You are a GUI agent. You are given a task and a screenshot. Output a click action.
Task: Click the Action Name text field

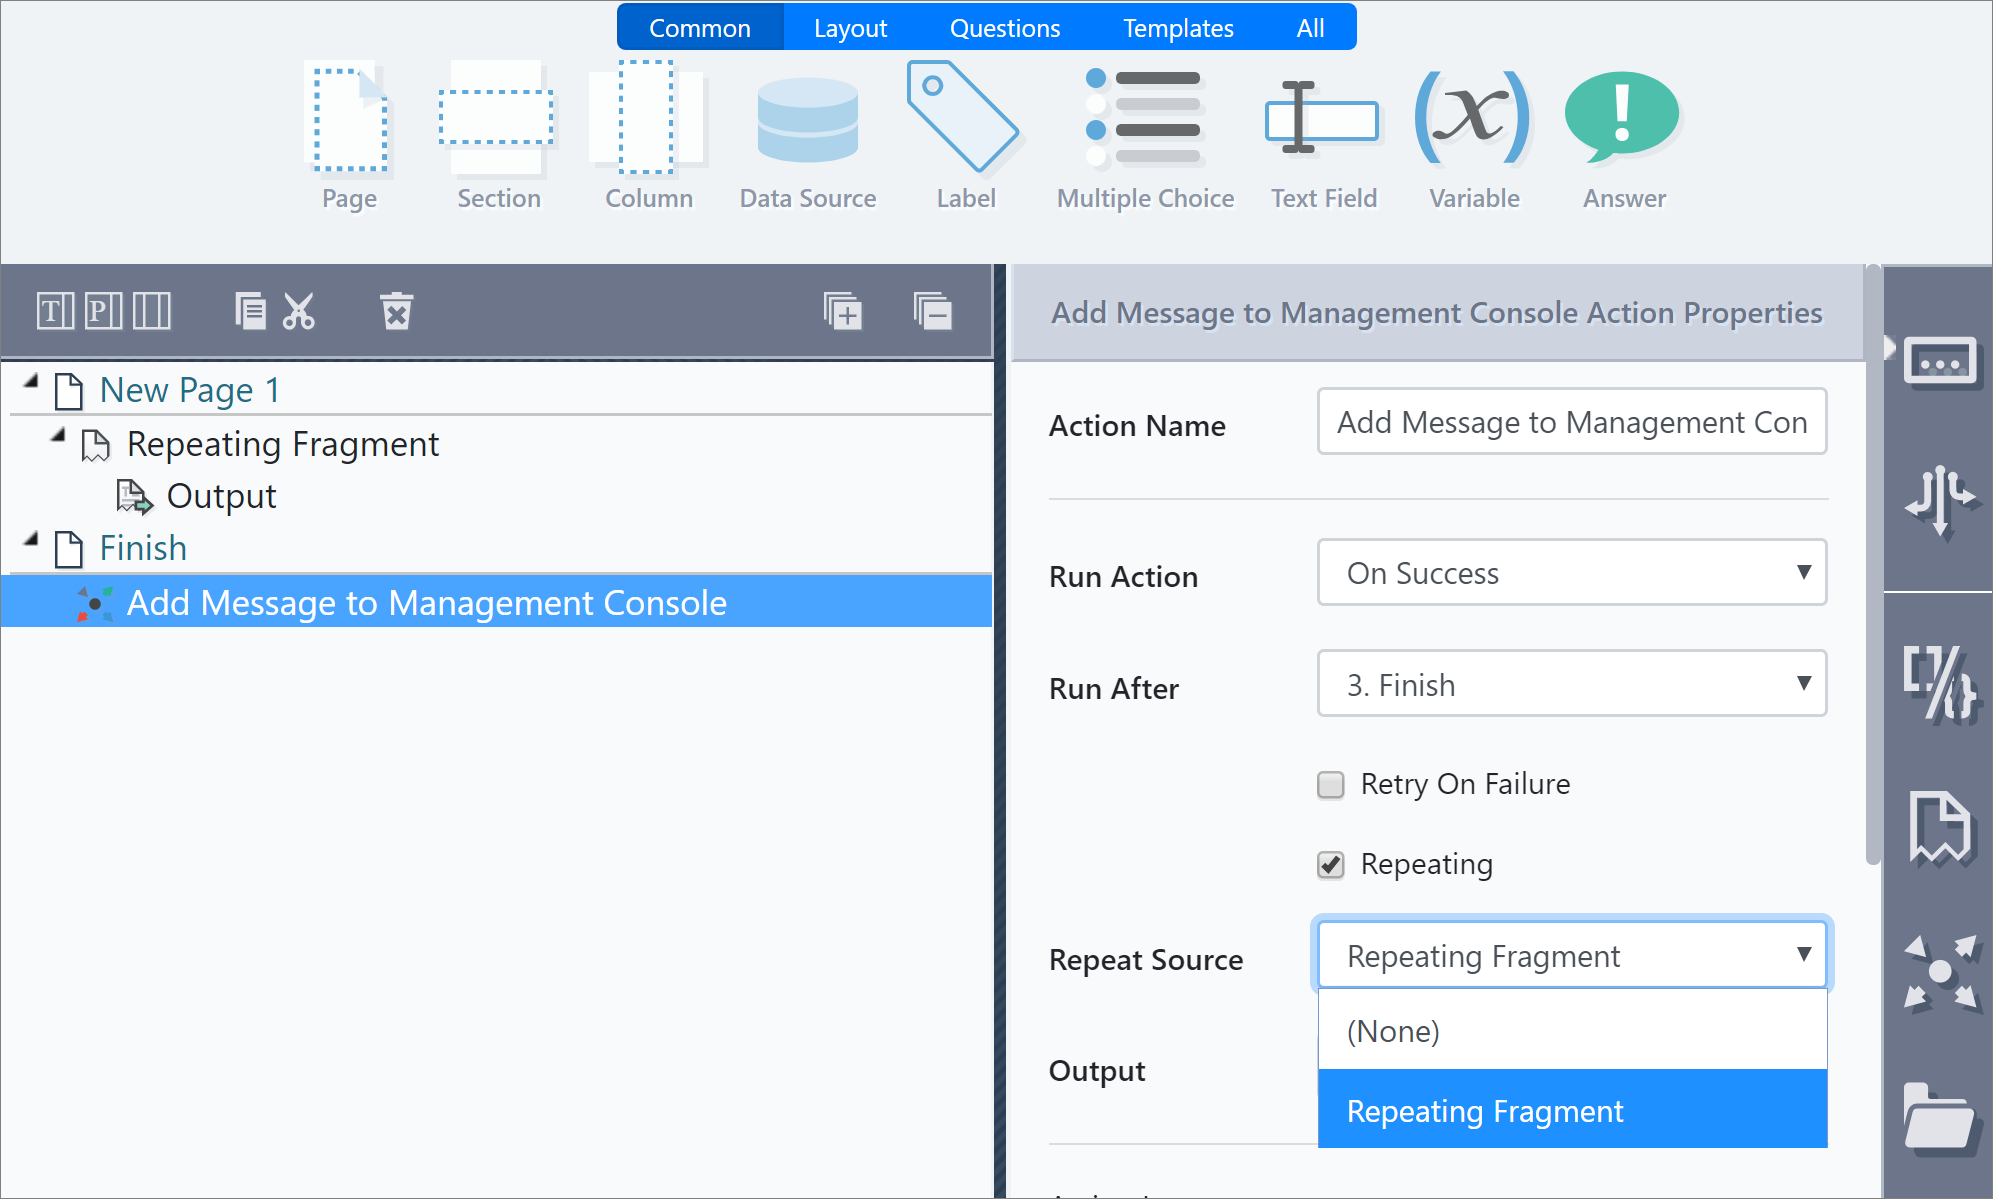tap(1571, 422)
